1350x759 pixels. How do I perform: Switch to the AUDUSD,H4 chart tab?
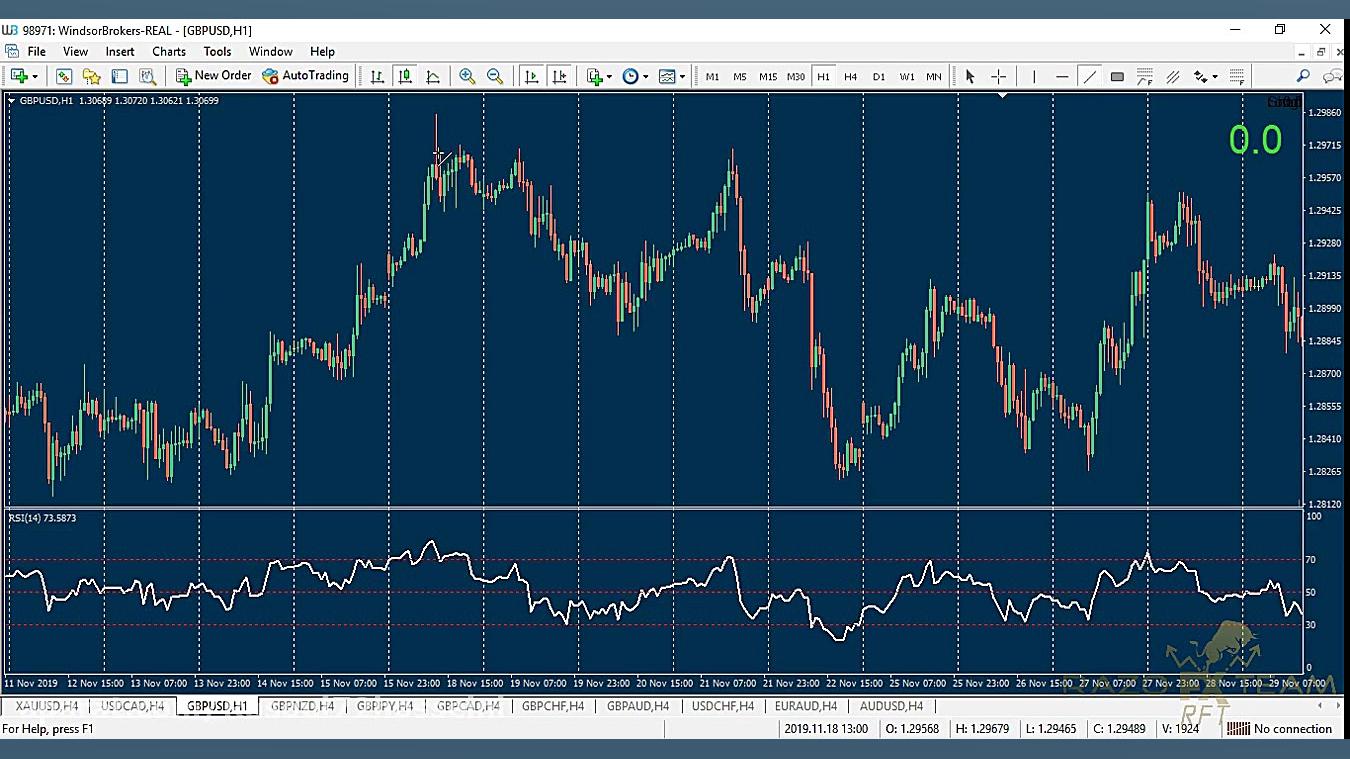coord(891,706)
